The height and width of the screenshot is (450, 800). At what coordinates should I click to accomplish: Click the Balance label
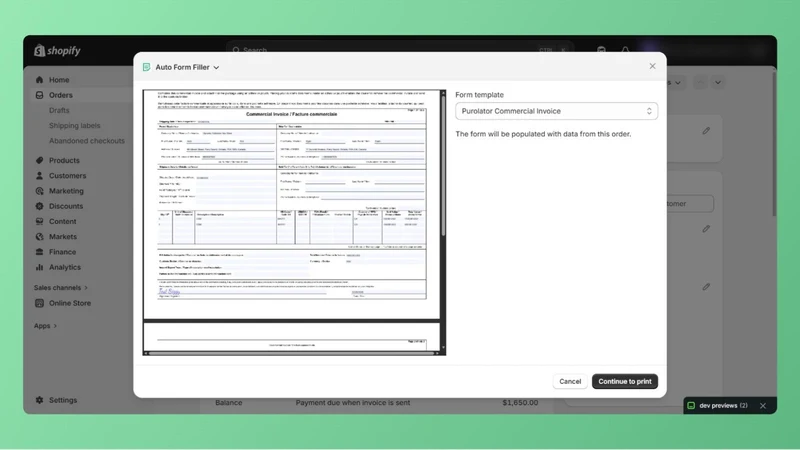tap(229, 403)
